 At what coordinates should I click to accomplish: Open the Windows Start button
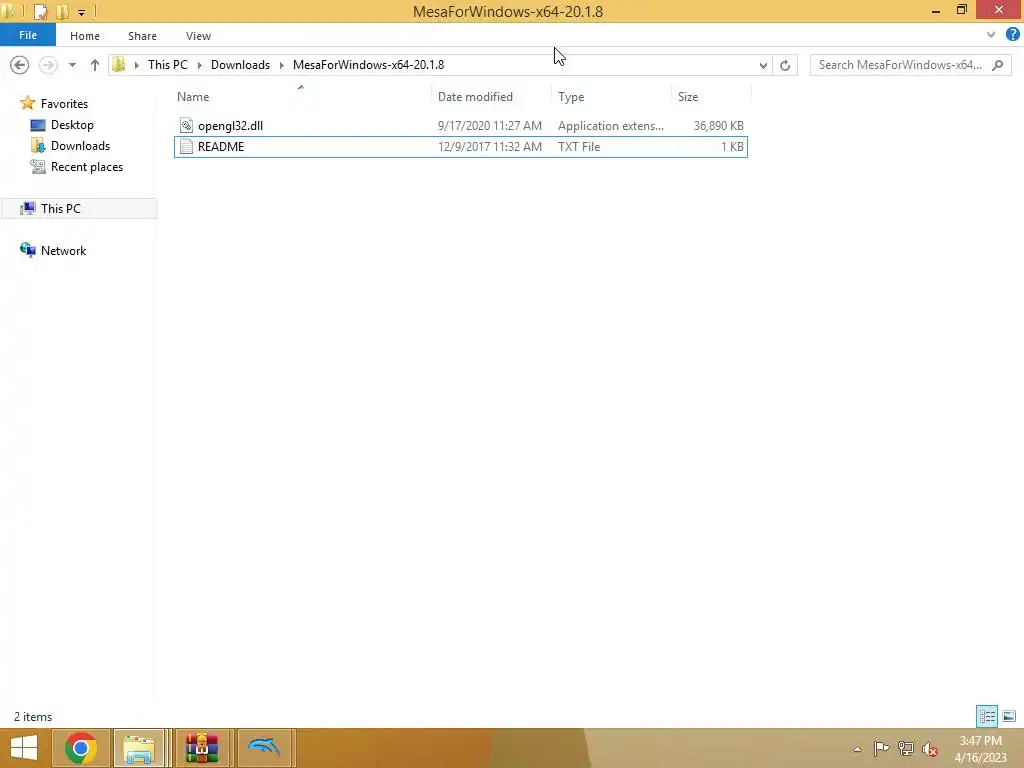[x=24, y=748]
